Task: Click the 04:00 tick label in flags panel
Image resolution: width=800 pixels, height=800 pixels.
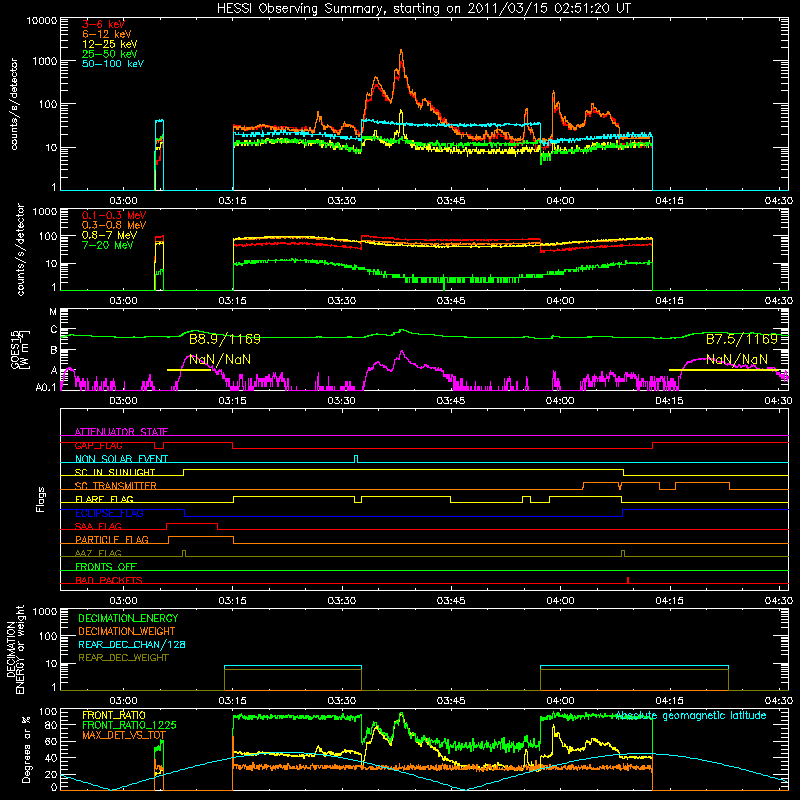Action: (x=560, y=601)
